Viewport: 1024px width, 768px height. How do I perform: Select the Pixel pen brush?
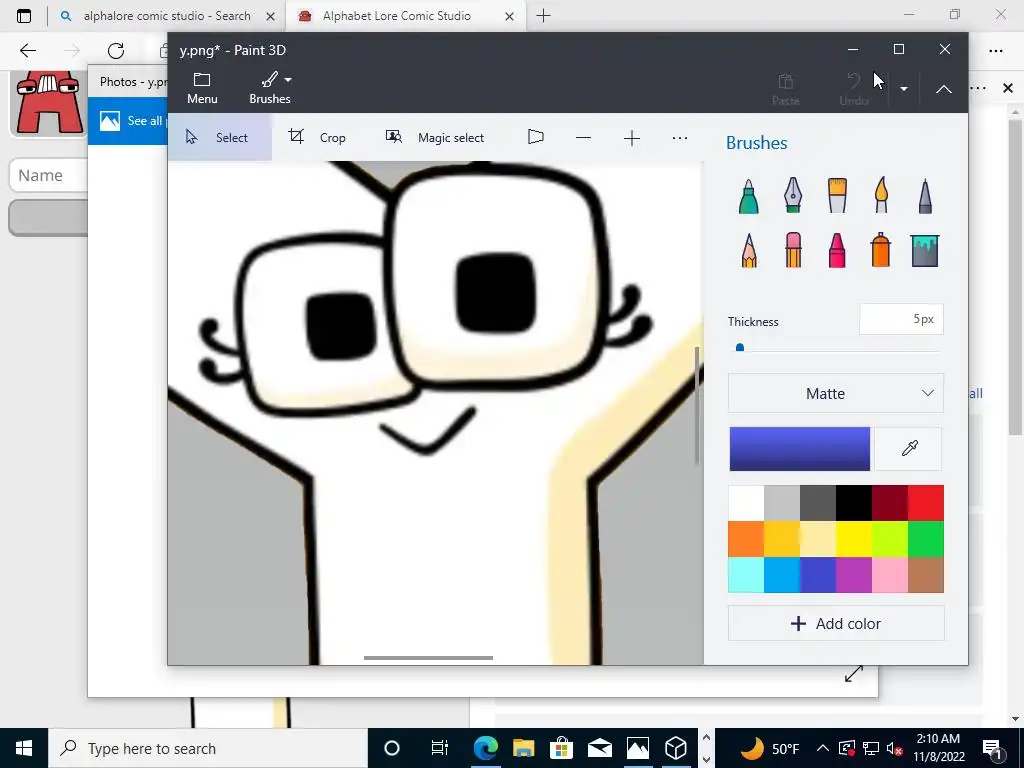[925, 196]
